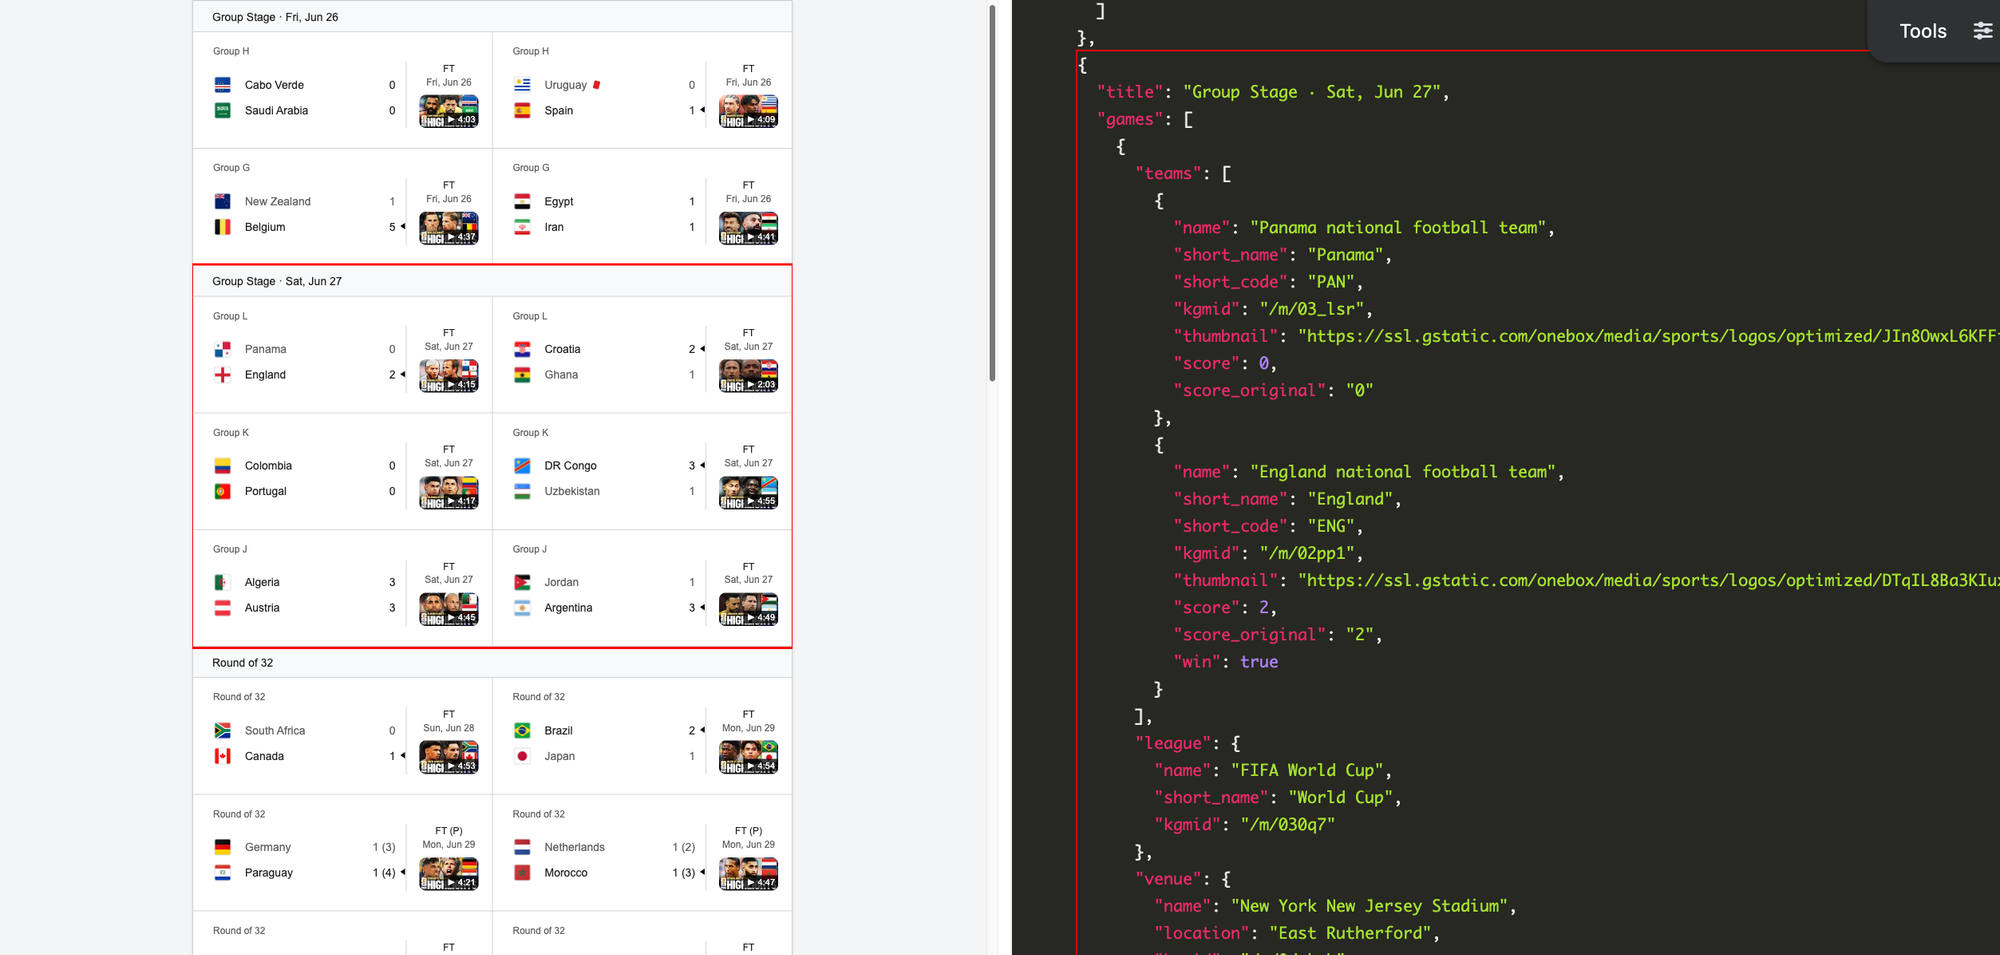Click the Brazil flag icon
The image size is (2000, 955).
[522, 731]
